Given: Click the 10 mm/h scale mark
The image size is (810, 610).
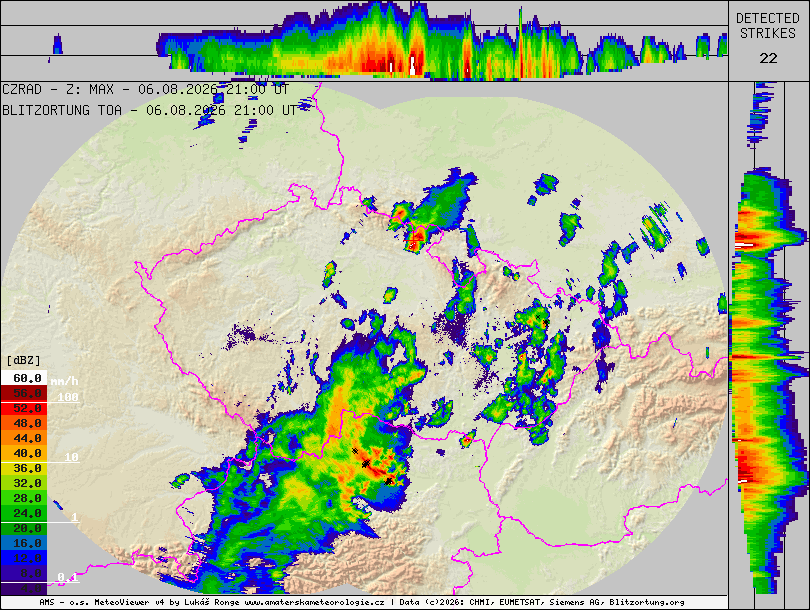Looking at the screenshot, I should tap(71, 457).
